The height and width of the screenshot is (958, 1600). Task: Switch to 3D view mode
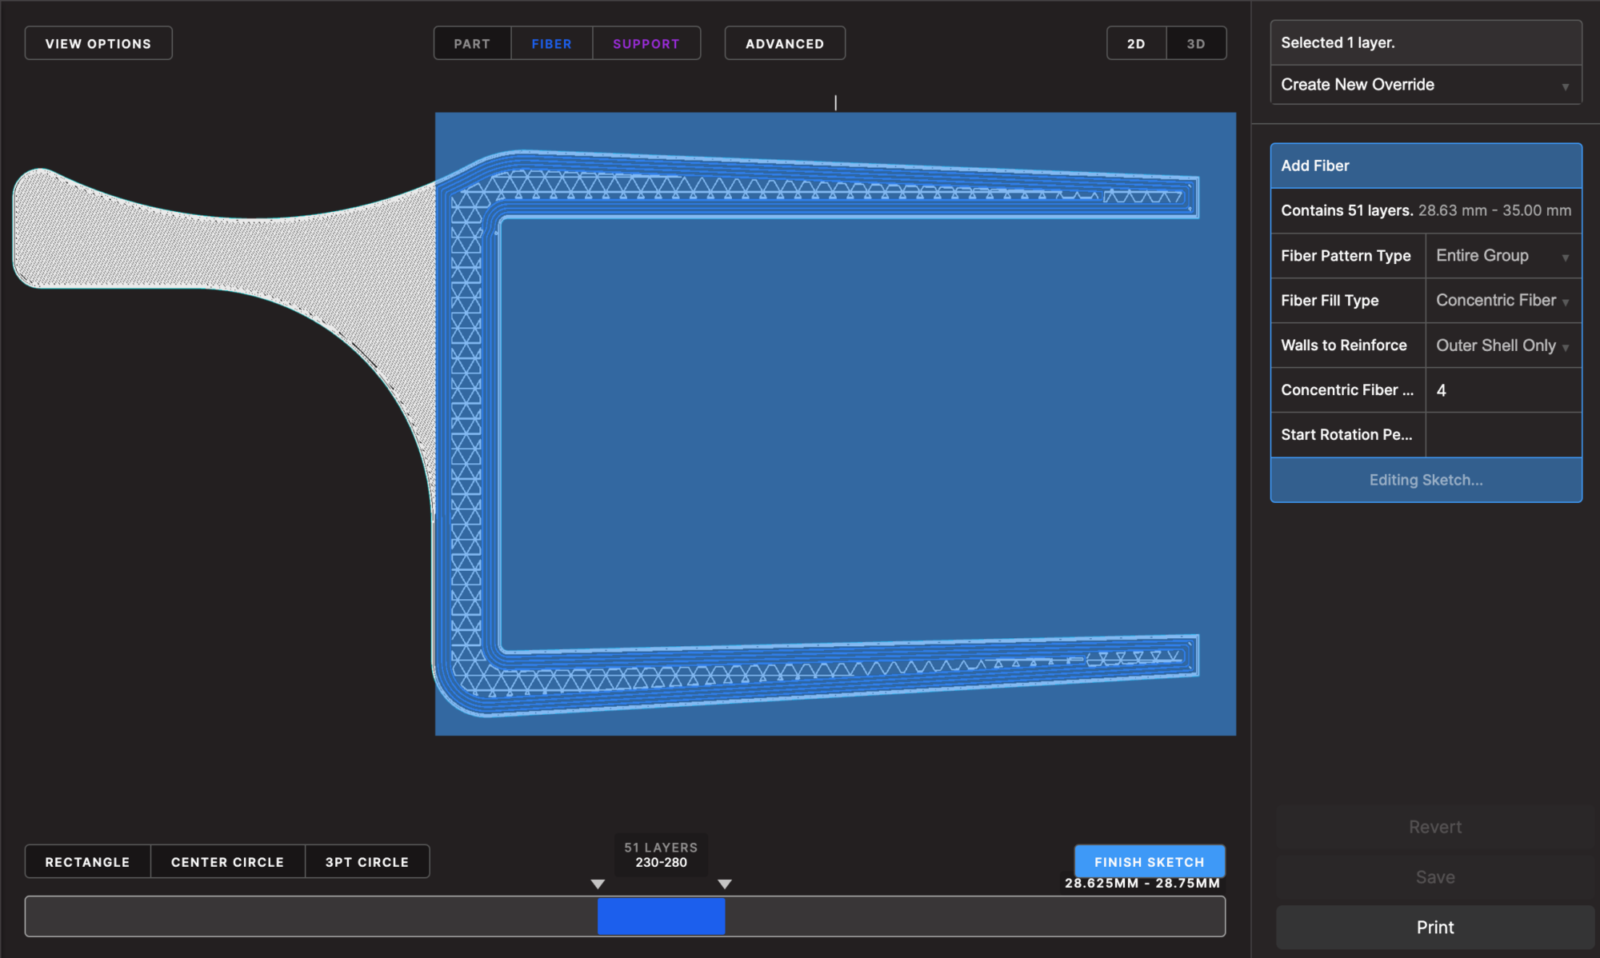click(x=1196, y=43)
